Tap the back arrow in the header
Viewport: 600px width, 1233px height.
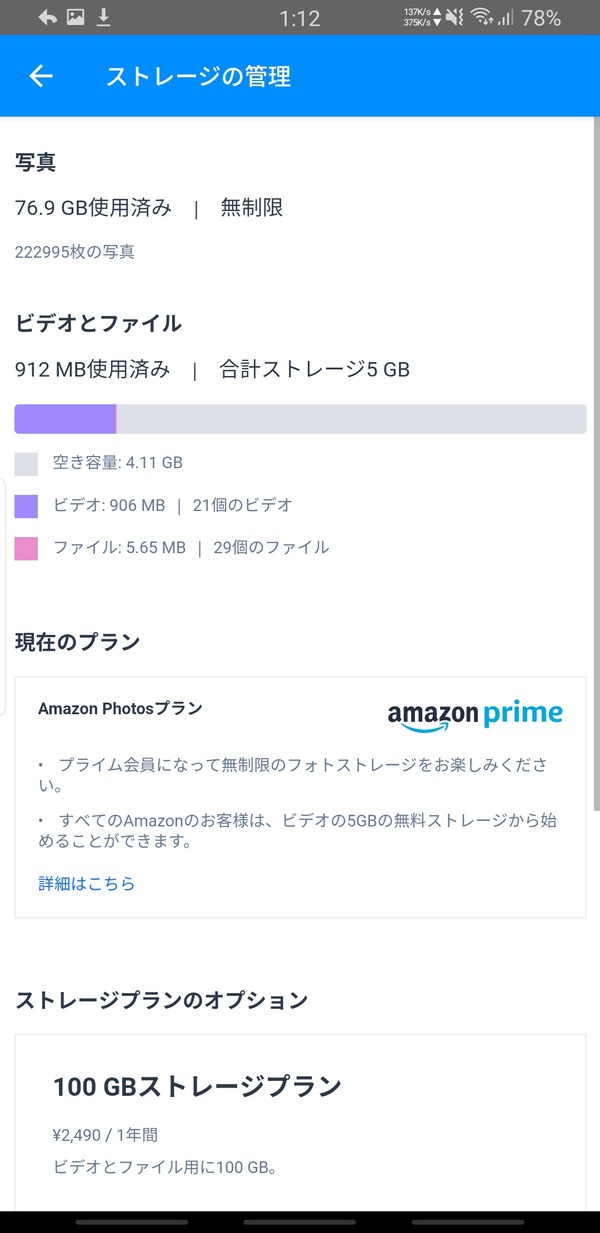40,76
